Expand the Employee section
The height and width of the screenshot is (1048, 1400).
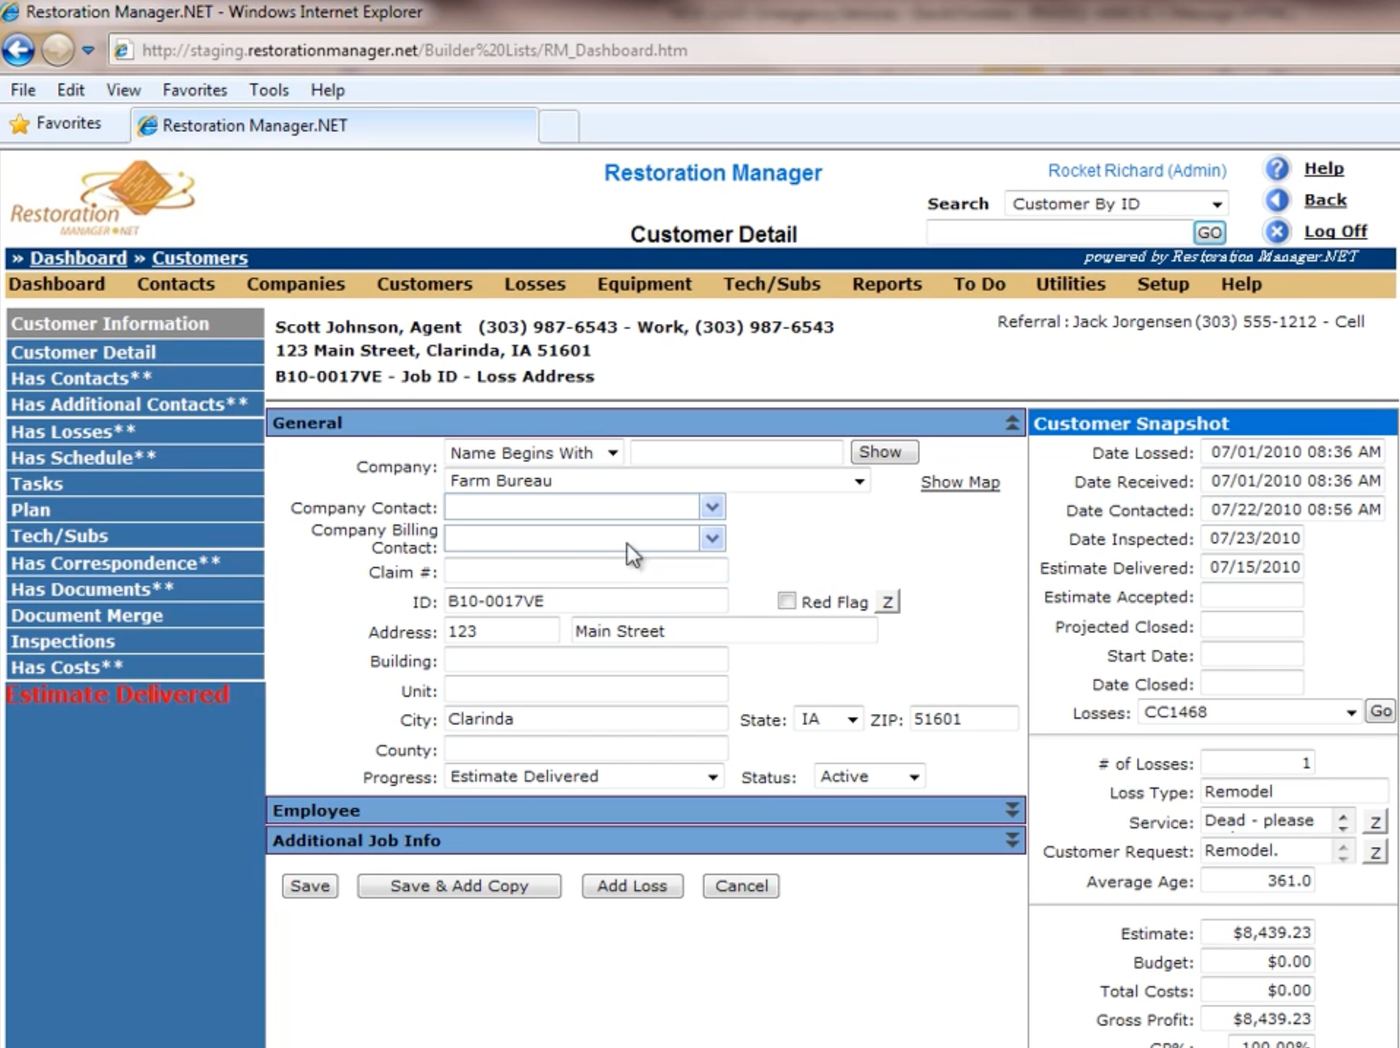click(1012, 810)
